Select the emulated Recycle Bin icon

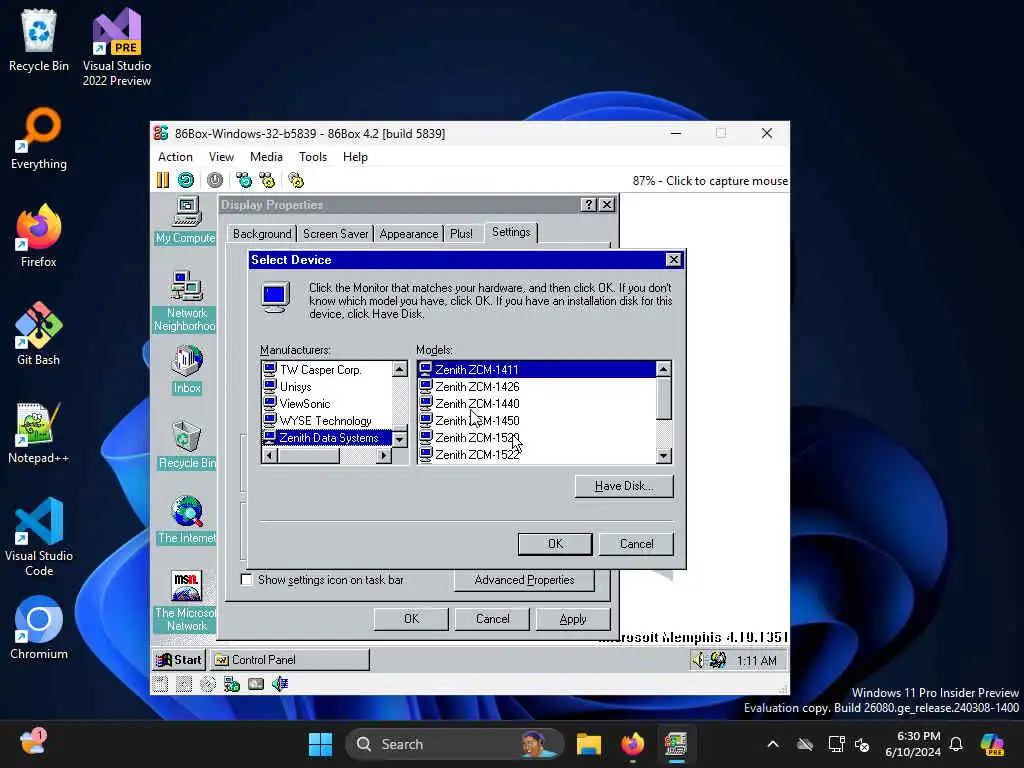(x=187, y=445)
